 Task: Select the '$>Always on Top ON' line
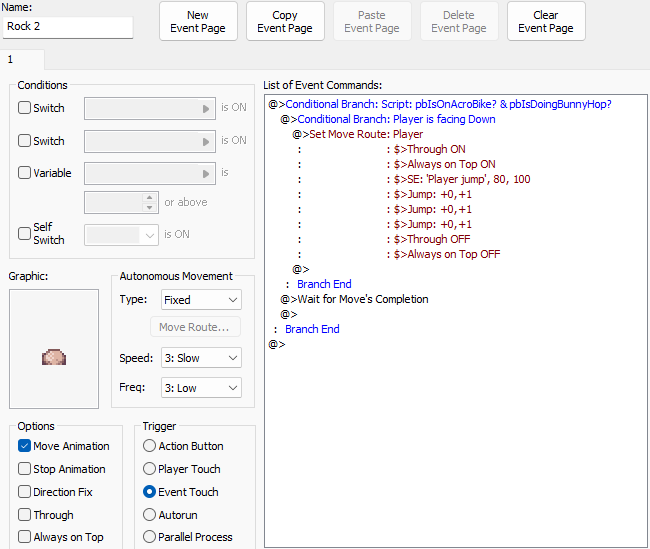pyautogui.click(x=444, y=164)
